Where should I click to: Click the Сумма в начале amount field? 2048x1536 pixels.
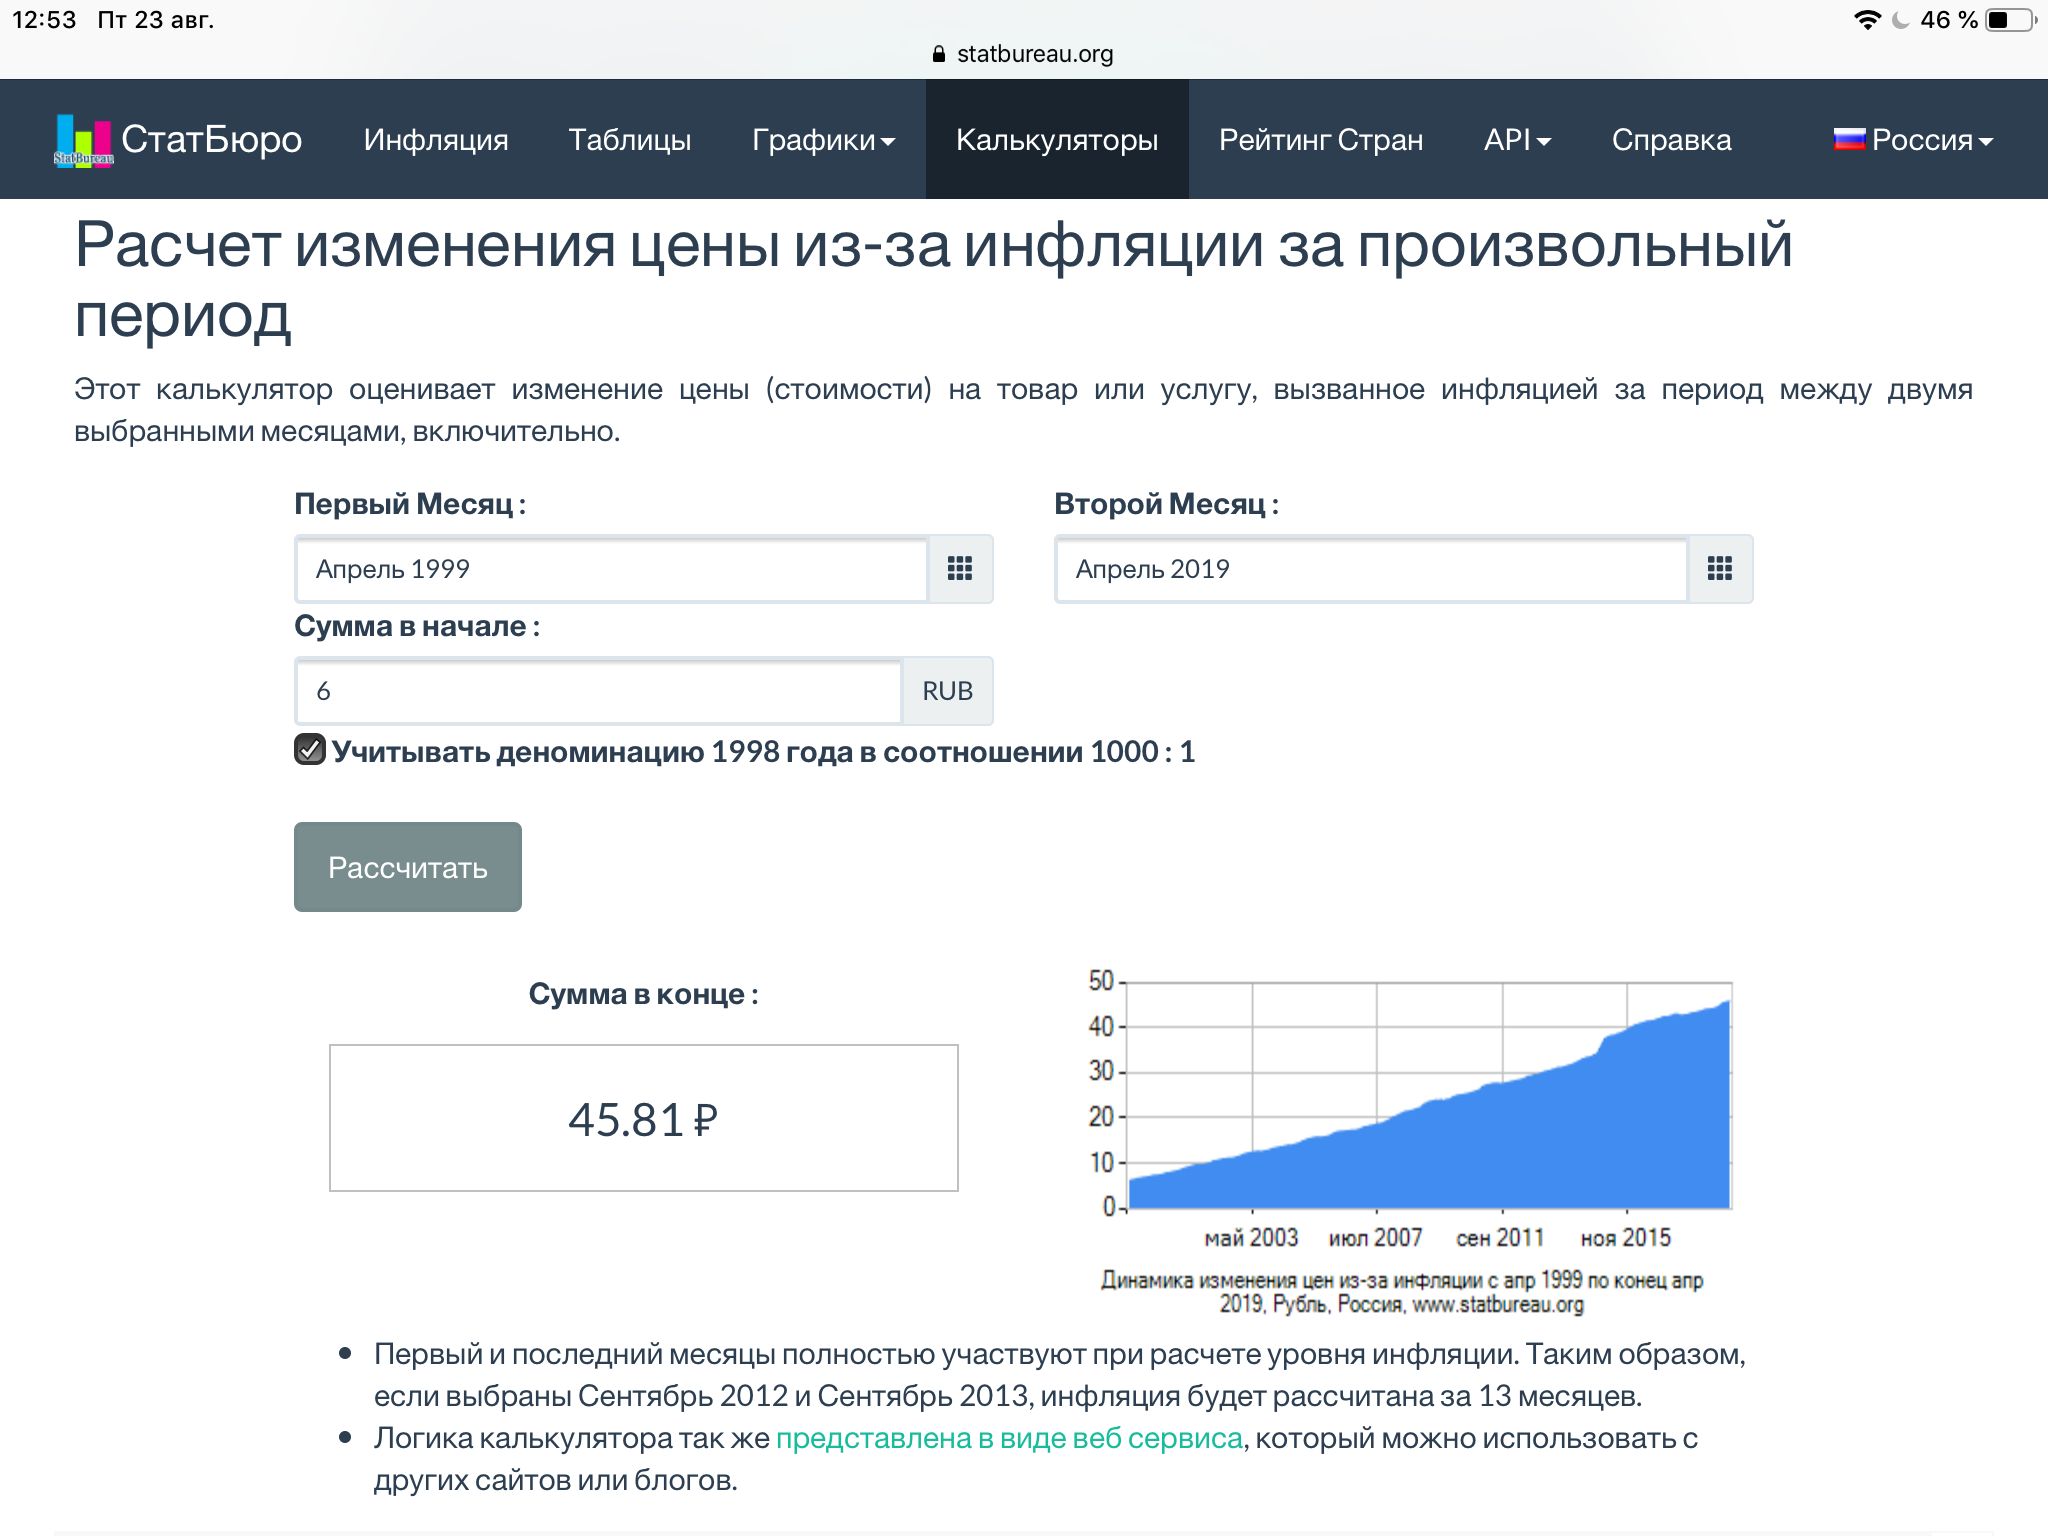599,691
